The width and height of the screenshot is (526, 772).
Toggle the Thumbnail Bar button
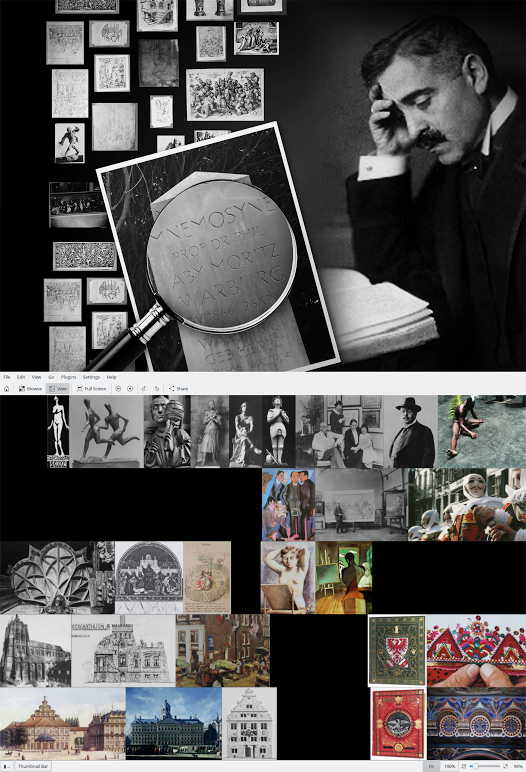33,767
